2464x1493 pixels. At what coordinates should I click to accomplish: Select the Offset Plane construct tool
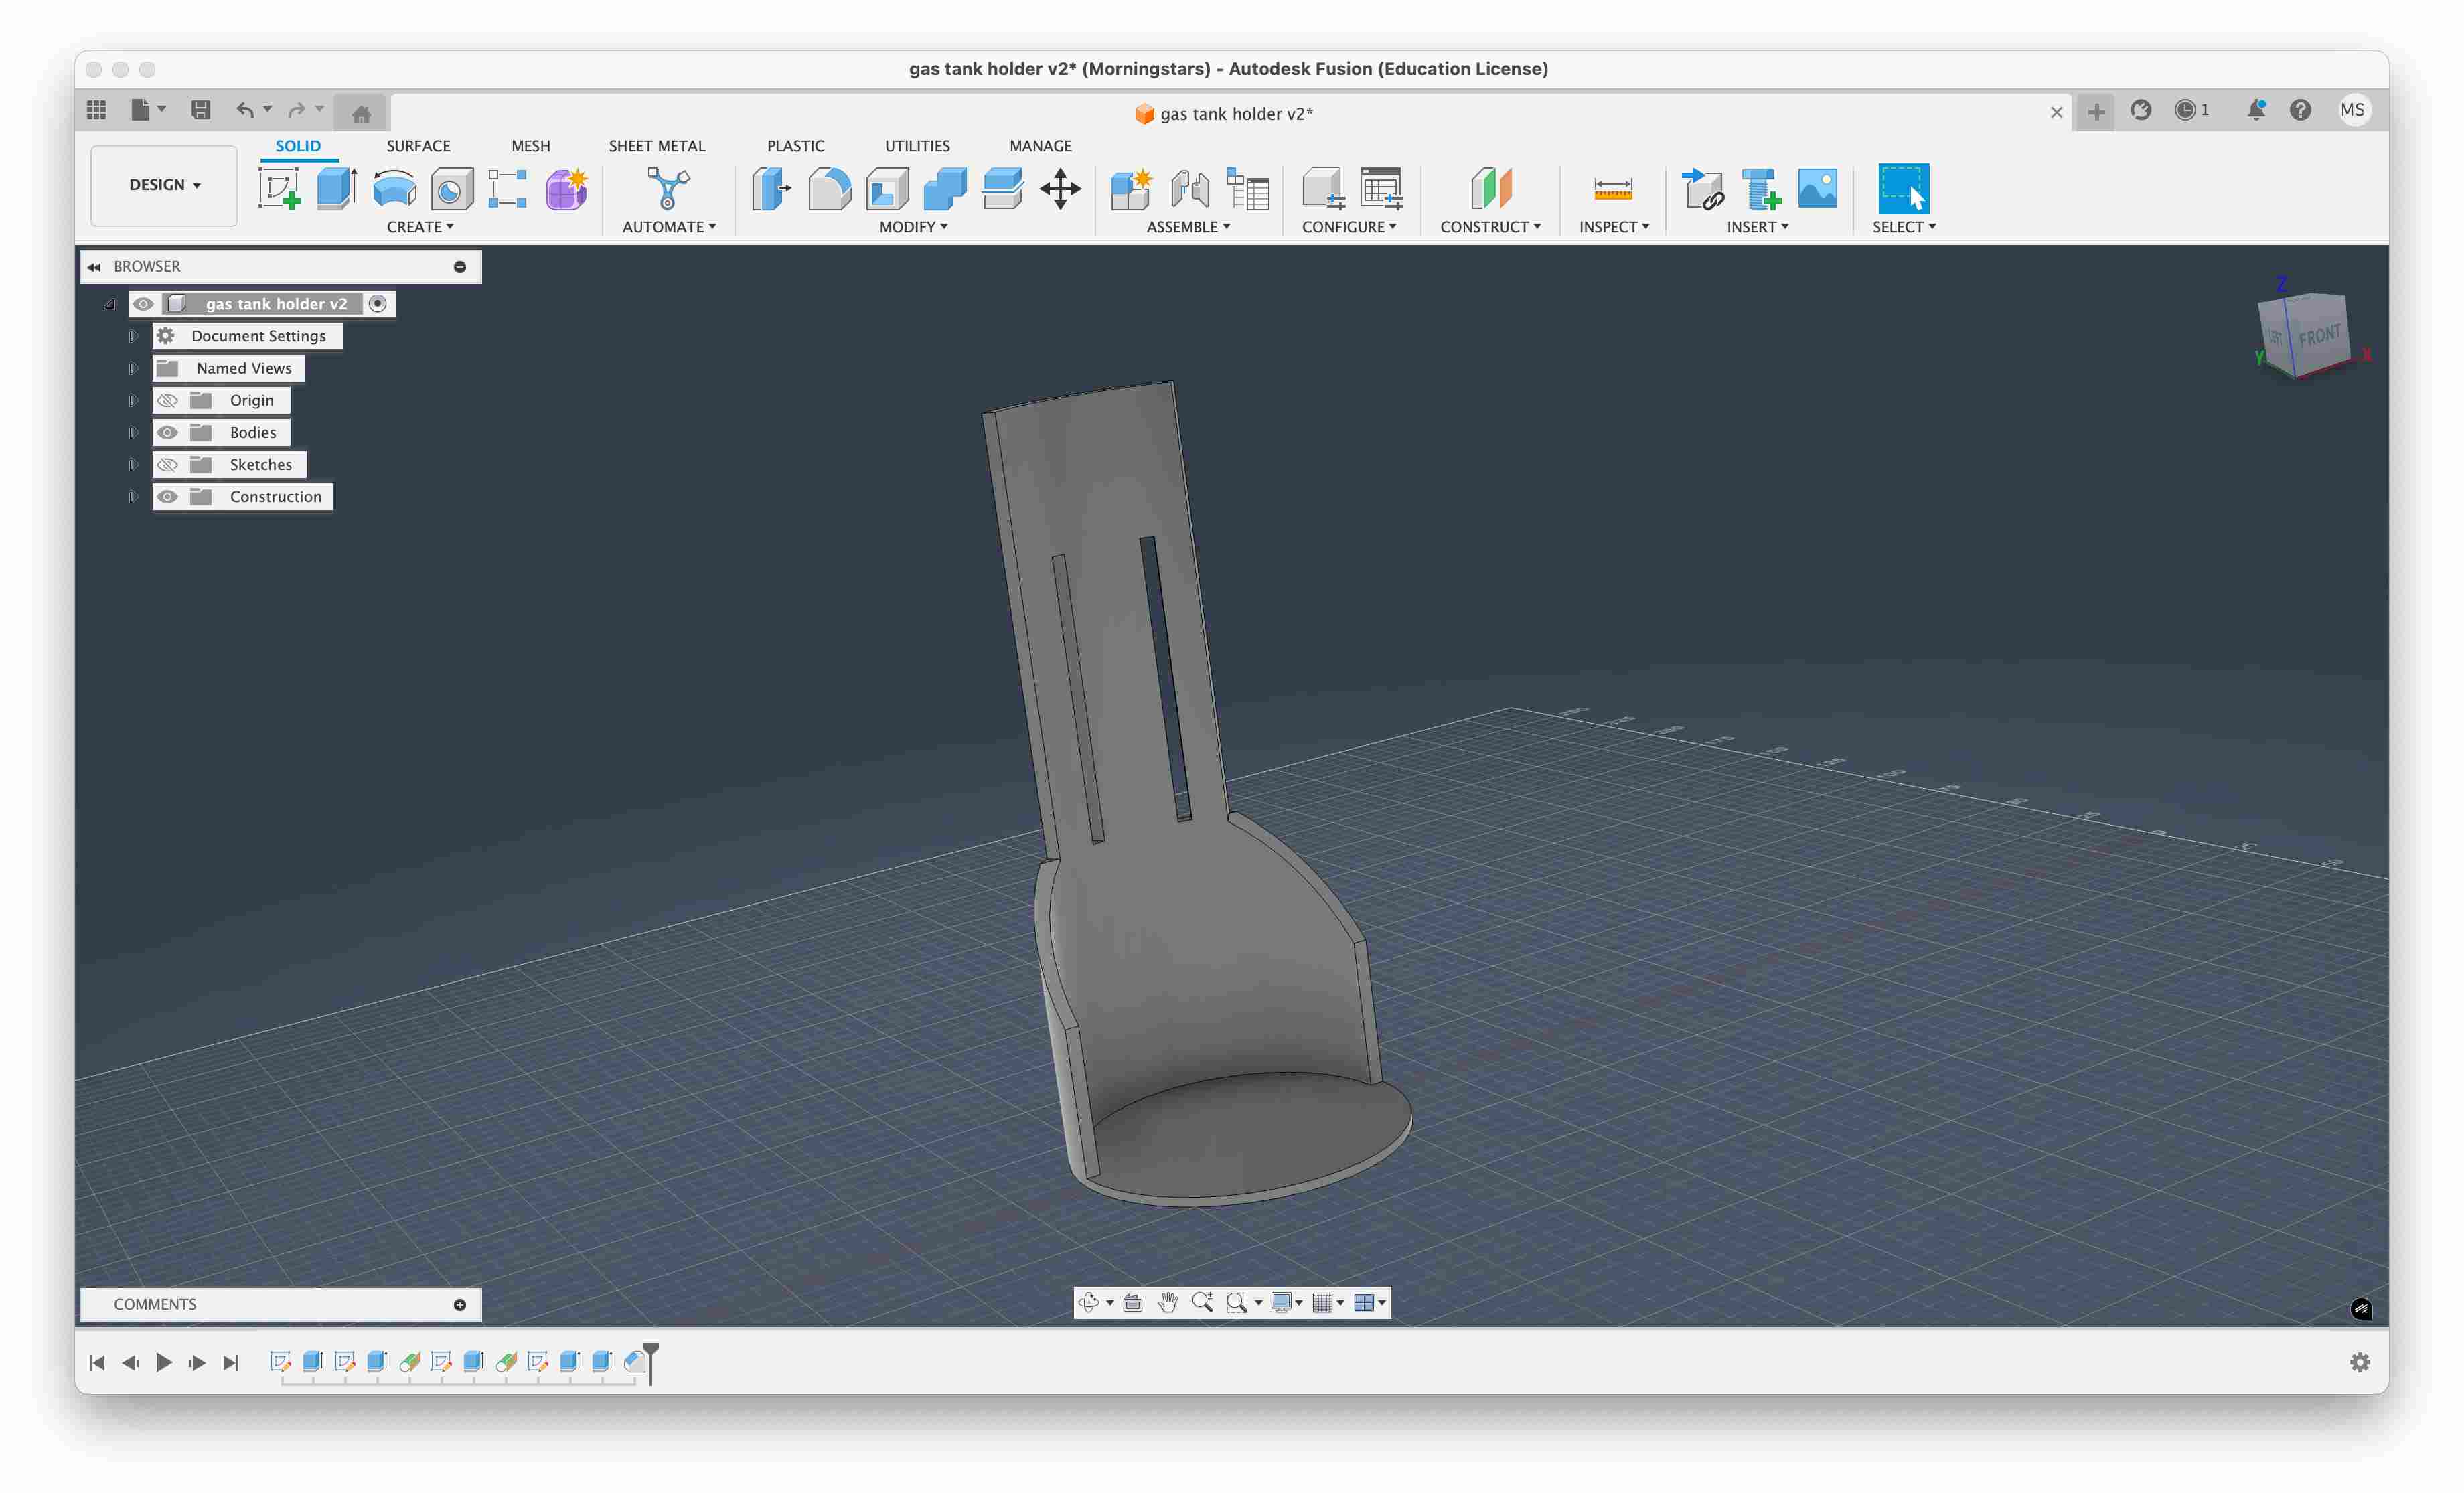1491,188
